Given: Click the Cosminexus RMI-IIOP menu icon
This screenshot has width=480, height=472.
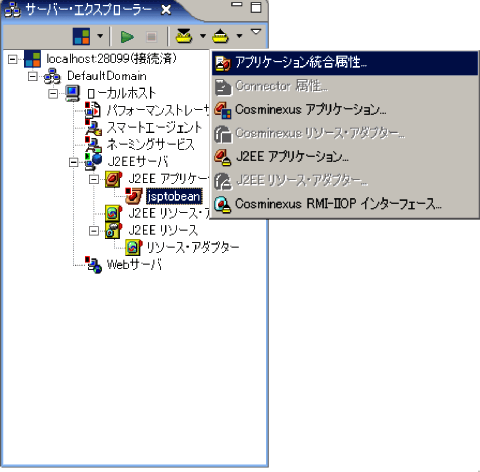Looking at the screenshot, I should click(x=223, y=204).
